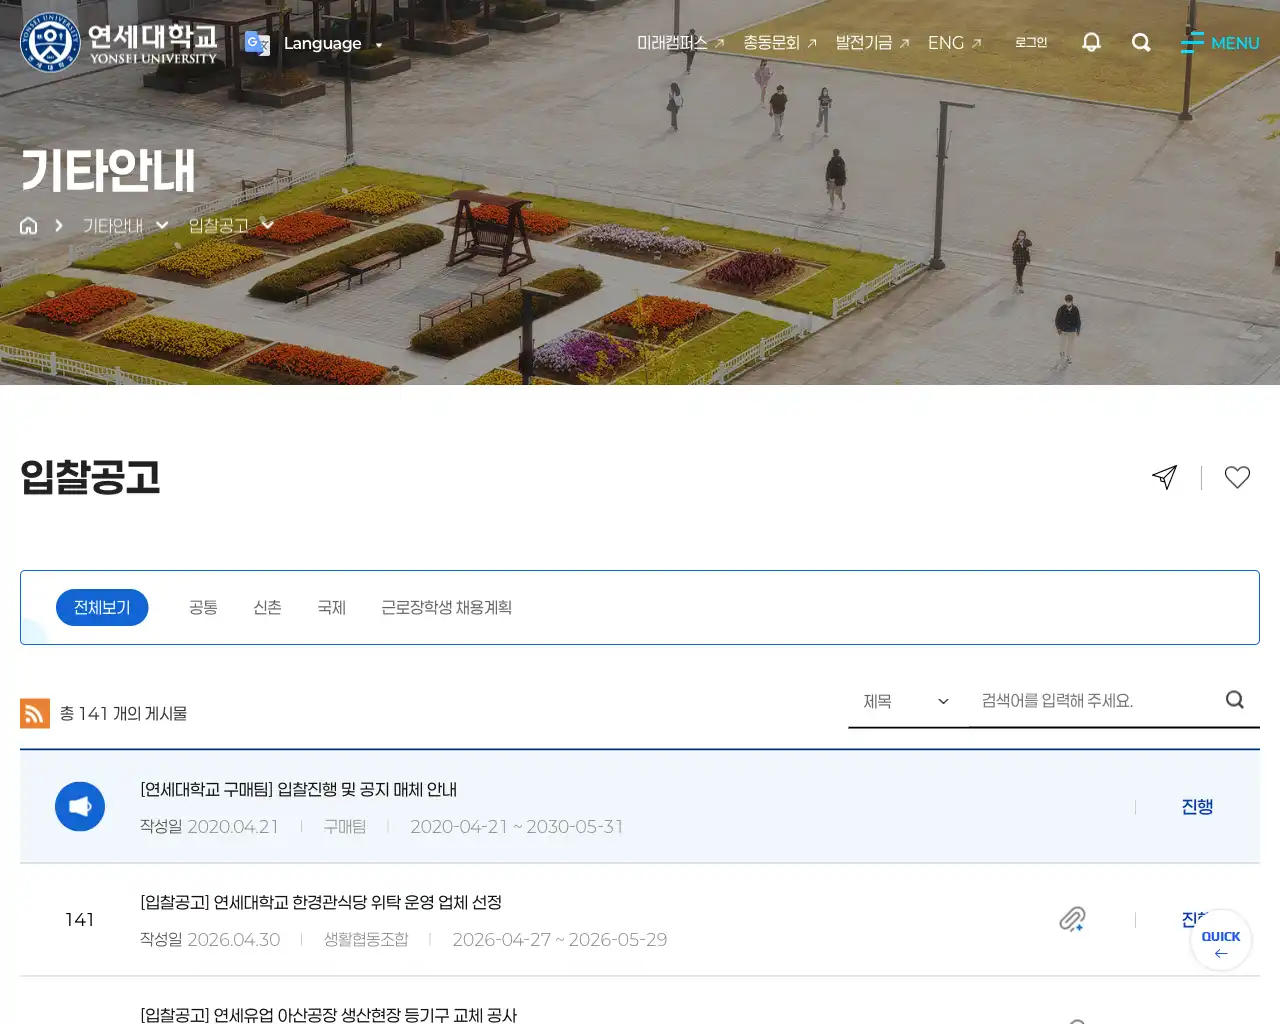Switch to the ENG site

coord(955,43)
